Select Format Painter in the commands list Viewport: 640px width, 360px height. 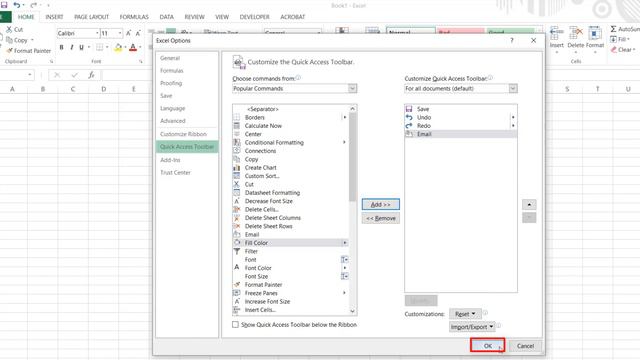291,285
